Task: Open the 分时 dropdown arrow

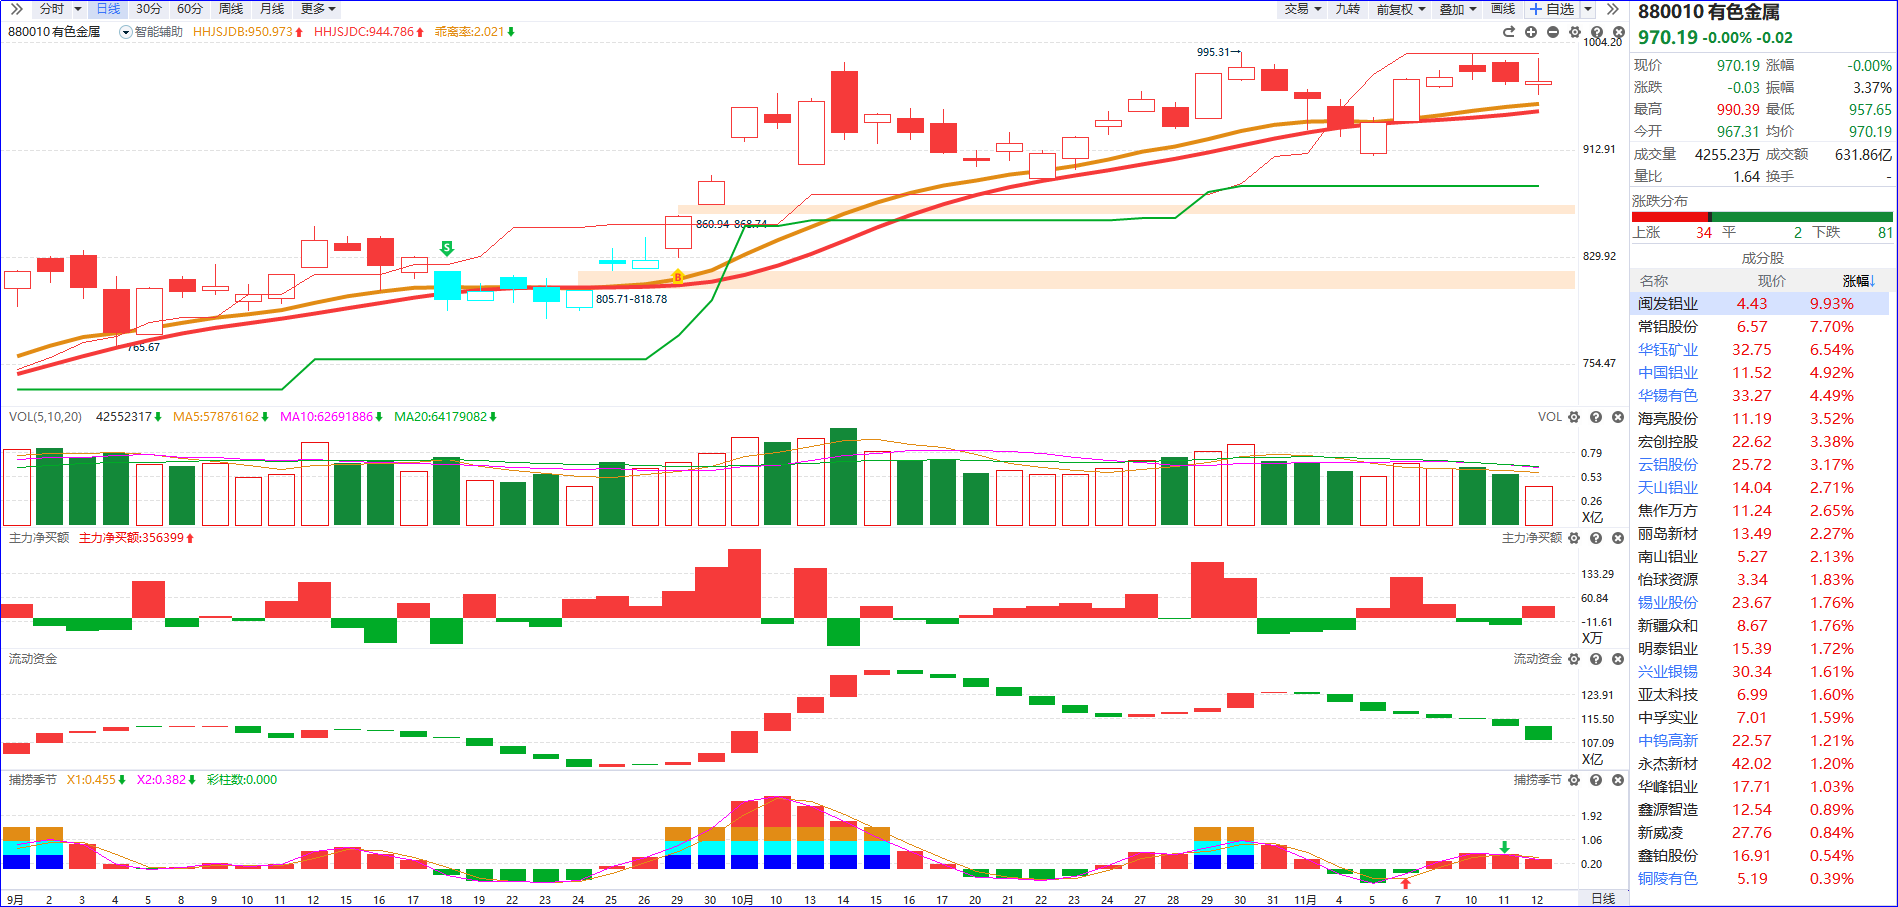Action: 78,9
